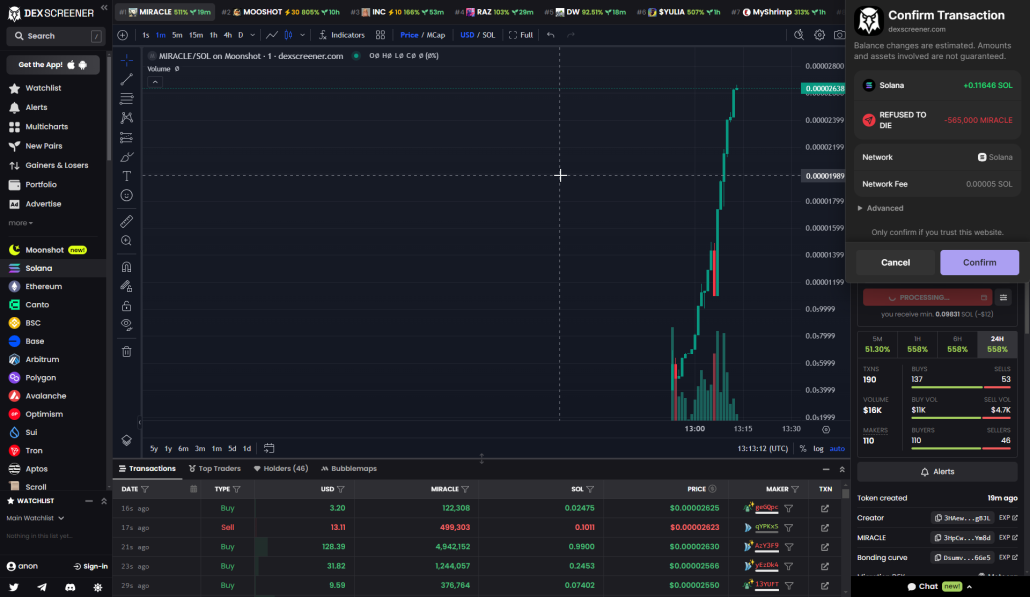Enable log scale on price axis

click(x=820, y=448)
